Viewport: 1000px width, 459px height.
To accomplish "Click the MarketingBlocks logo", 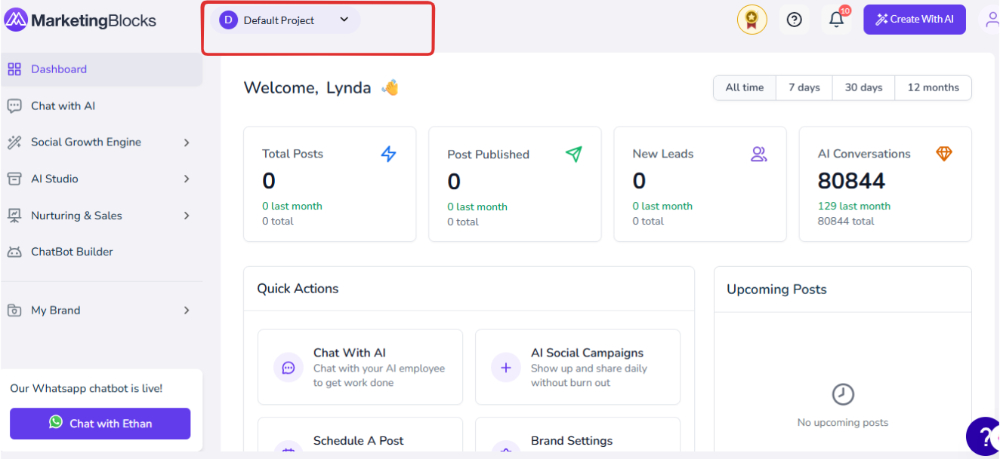I will 80,20.
